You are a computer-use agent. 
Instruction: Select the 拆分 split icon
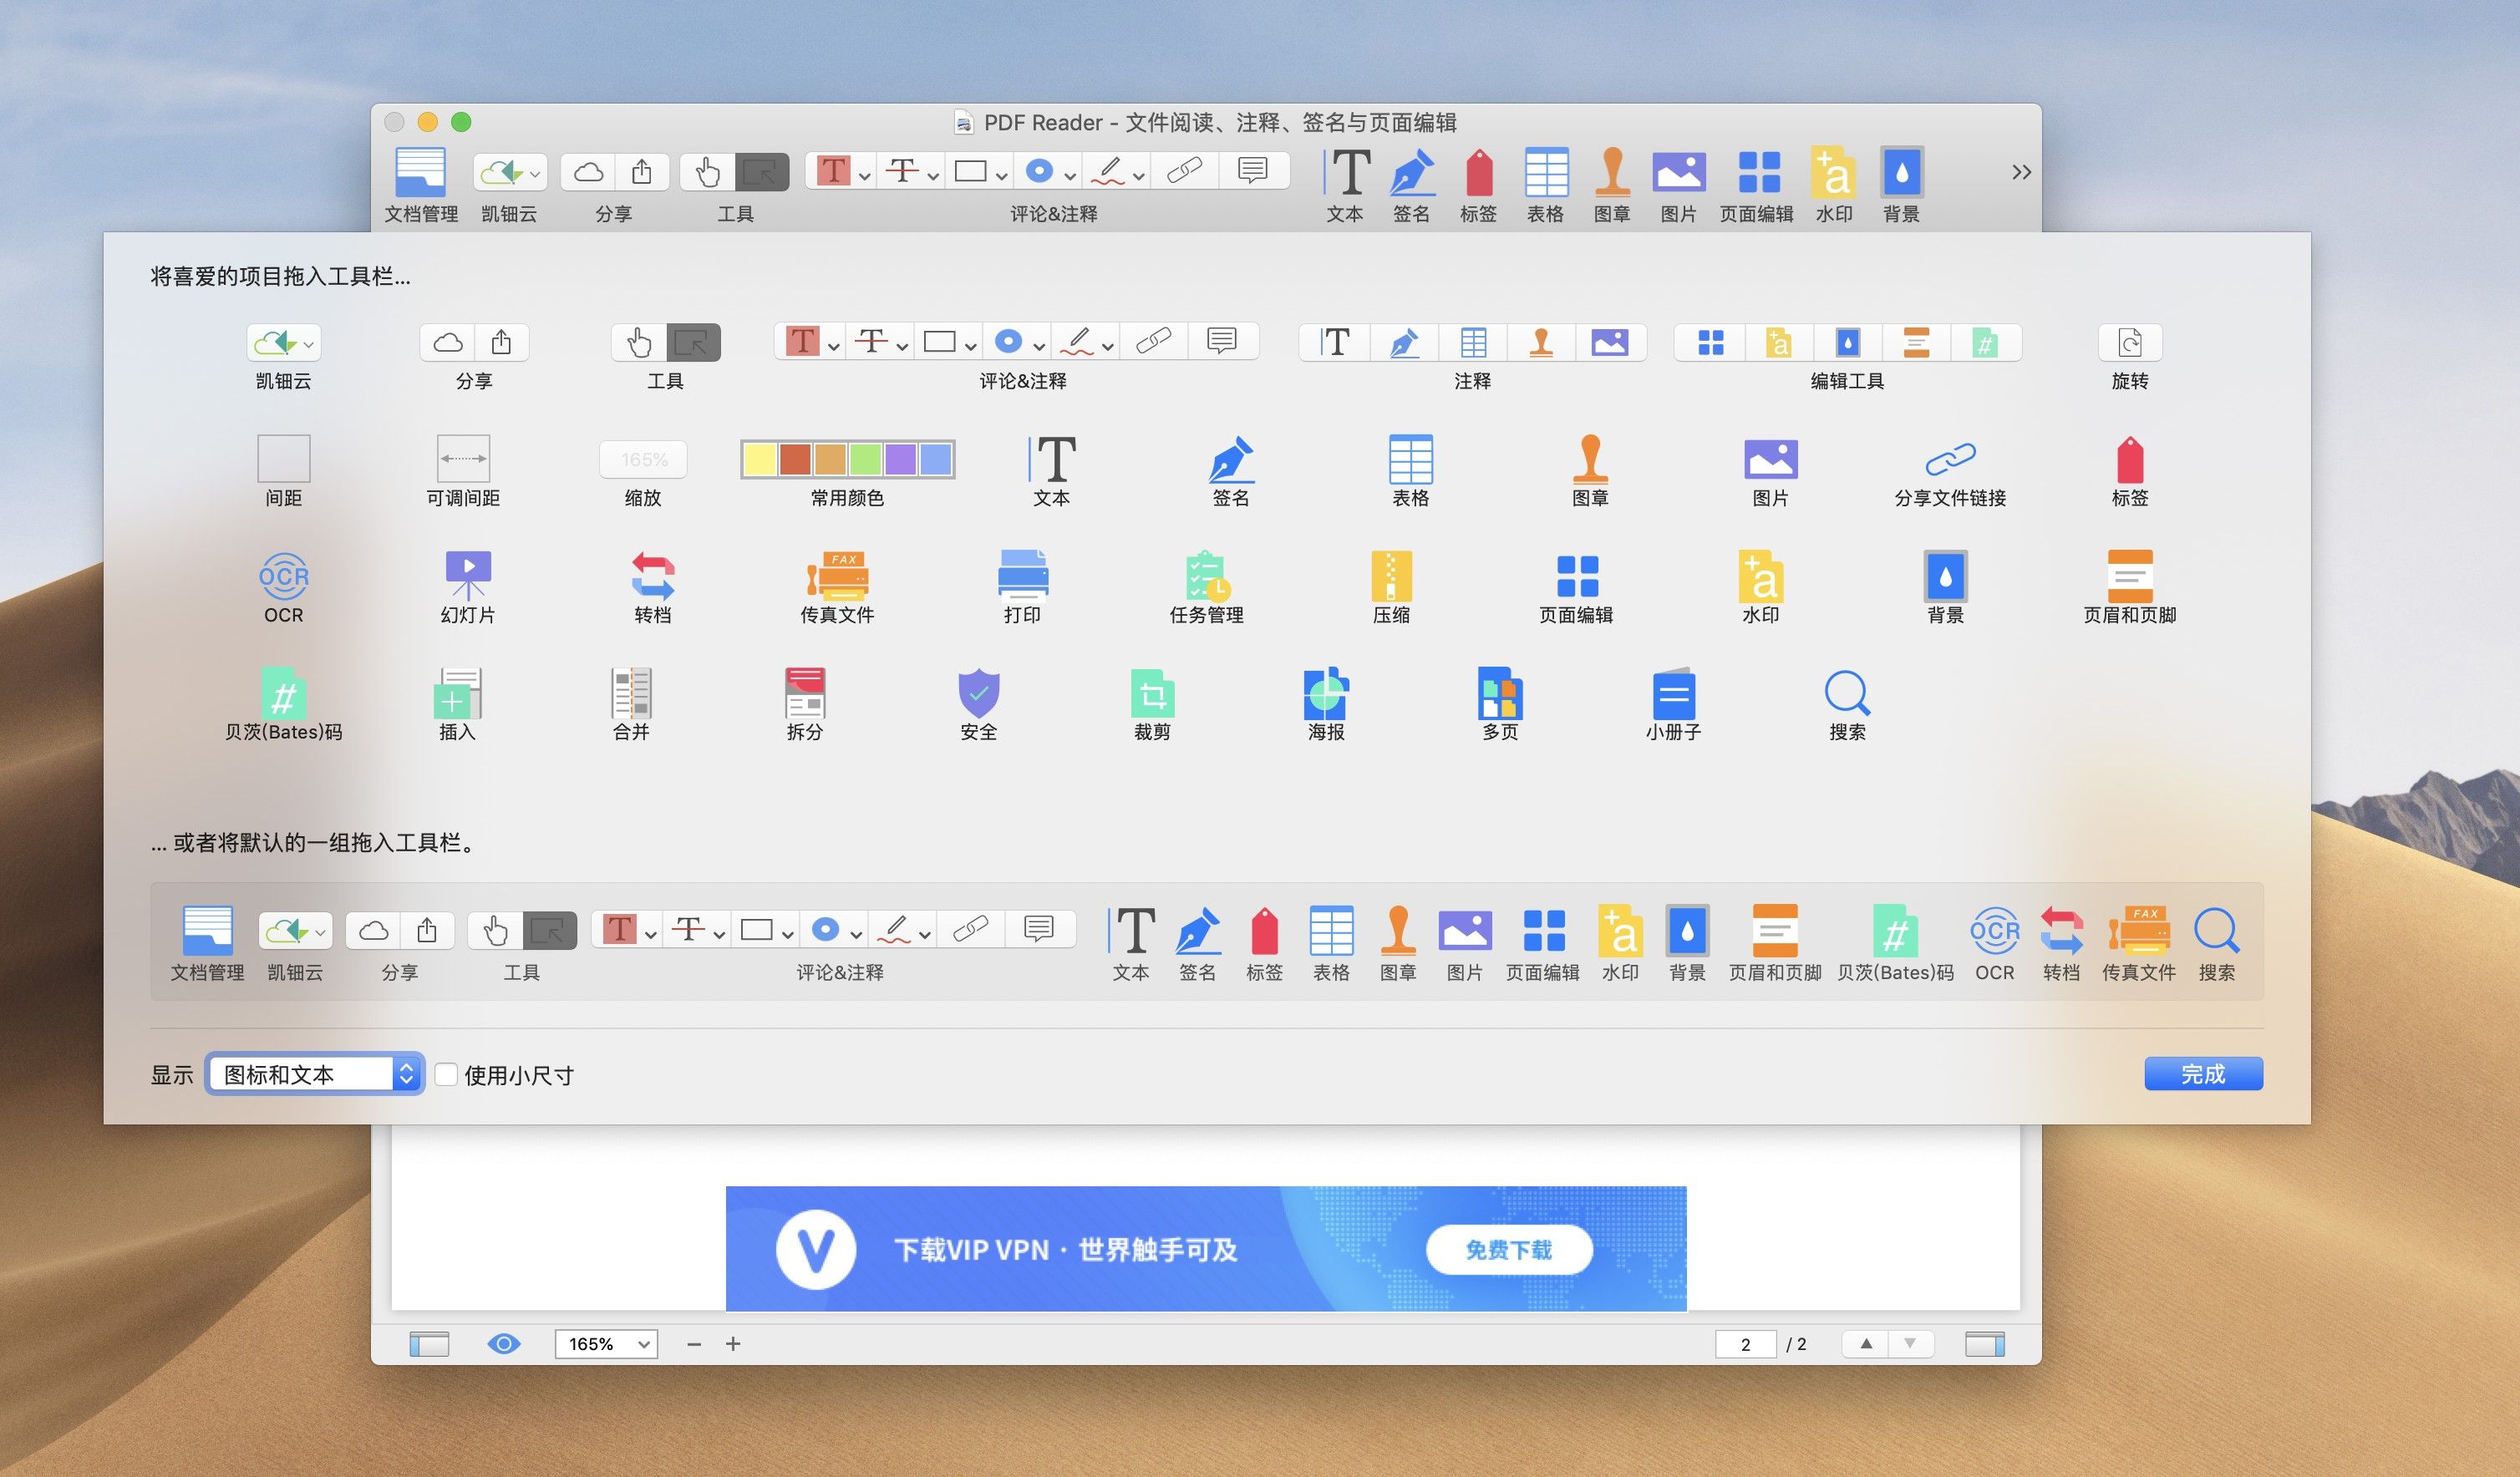[805, 693]
